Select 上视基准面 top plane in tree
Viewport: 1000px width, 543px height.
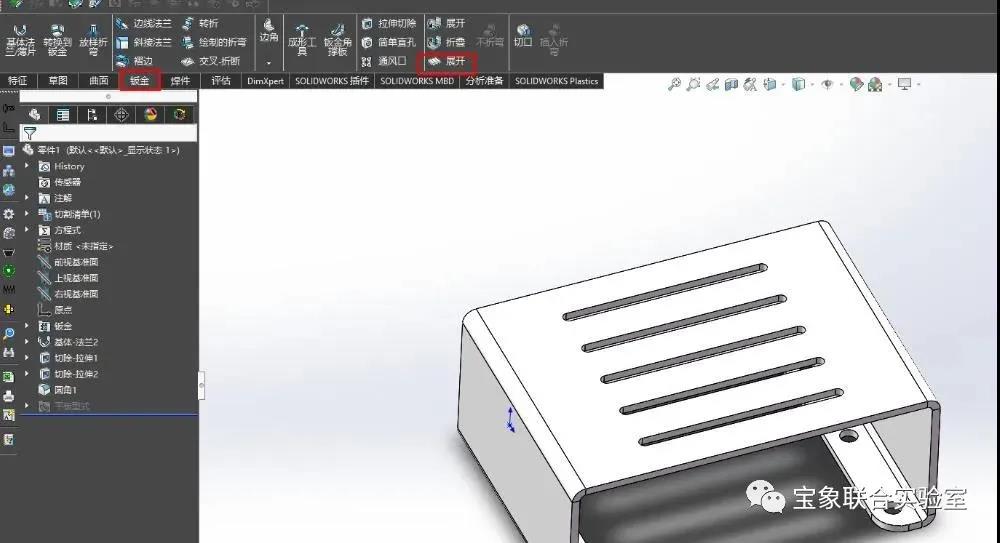(x=68, y=278)
